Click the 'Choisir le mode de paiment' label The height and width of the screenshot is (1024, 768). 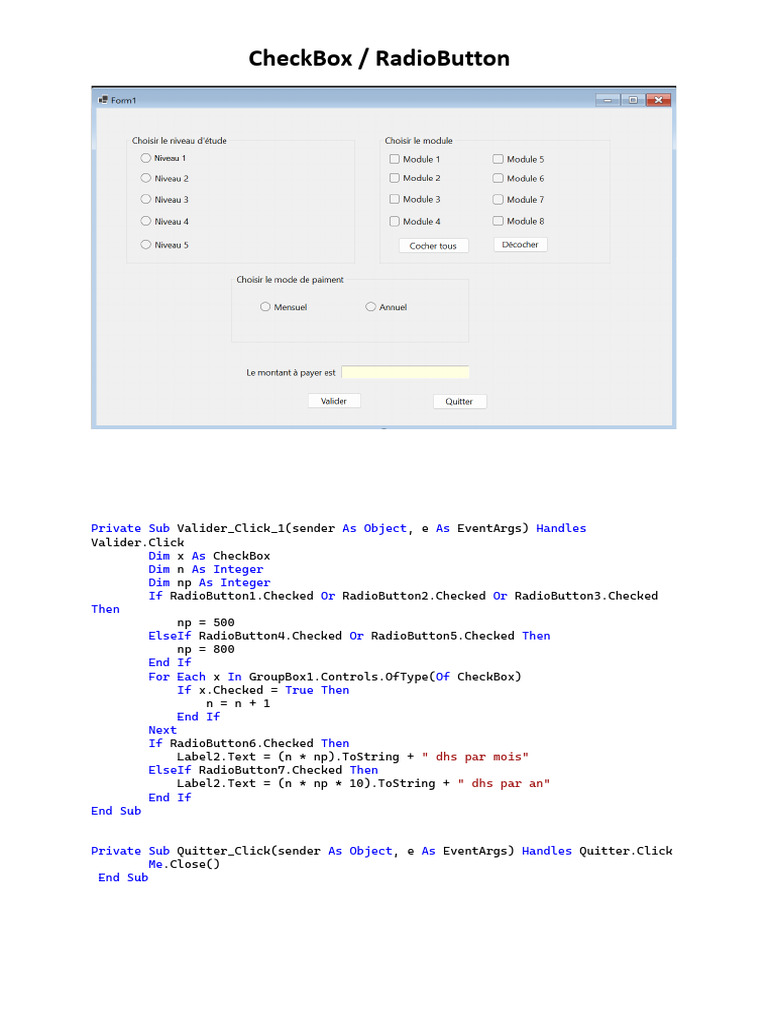click(x=290, y=280)
